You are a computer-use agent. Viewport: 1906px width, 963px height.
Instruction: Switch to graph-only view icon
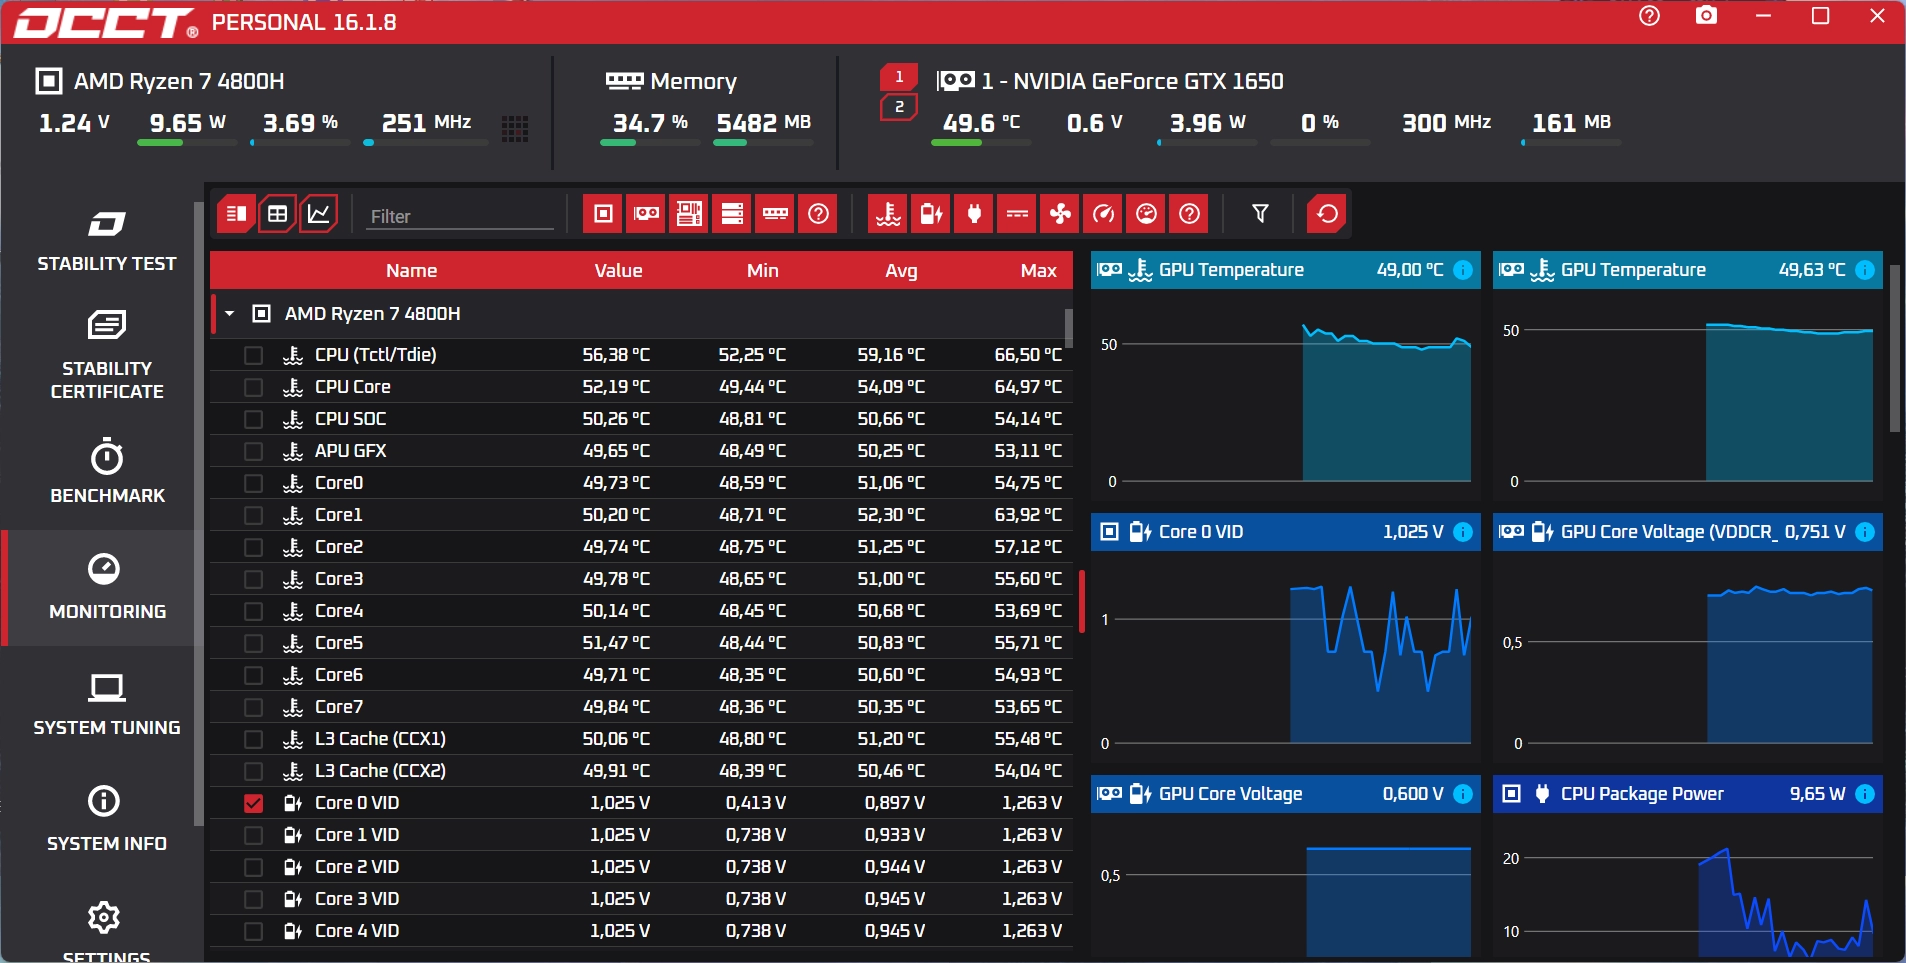tap(319, 214)
